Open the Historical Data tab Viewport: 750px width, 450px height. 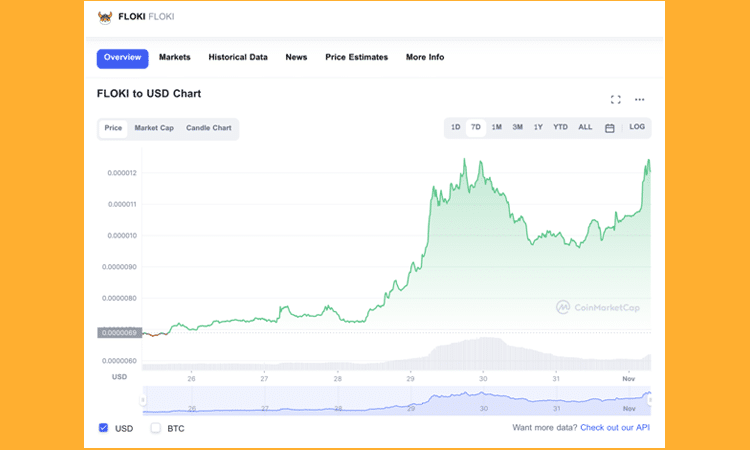click(x=238, y=57)
